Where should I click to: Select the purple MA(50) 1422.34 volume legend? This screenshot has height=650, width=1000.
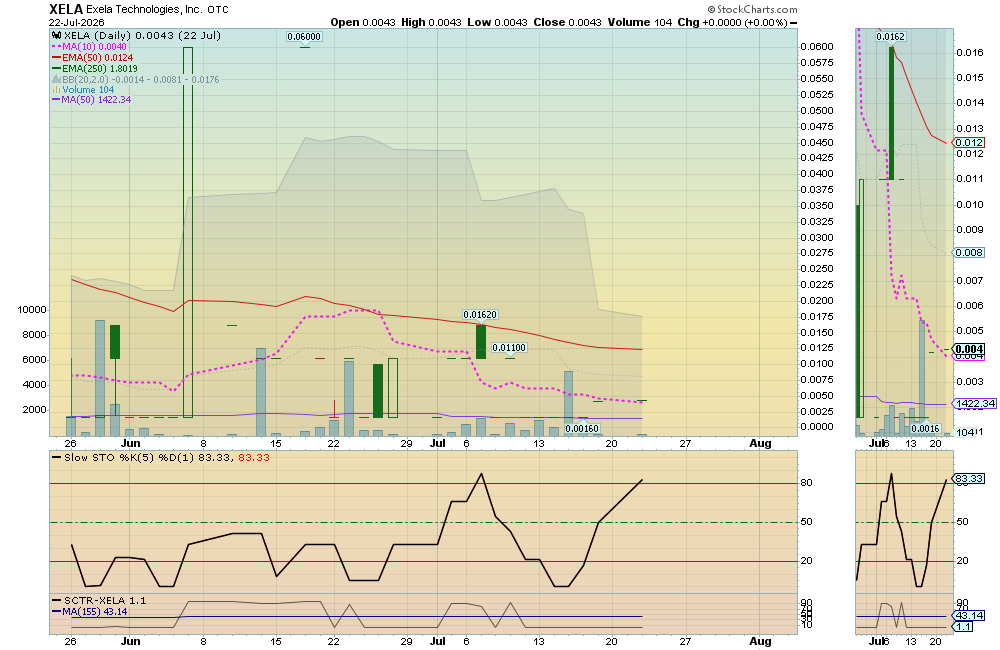[x=92, y=100]
